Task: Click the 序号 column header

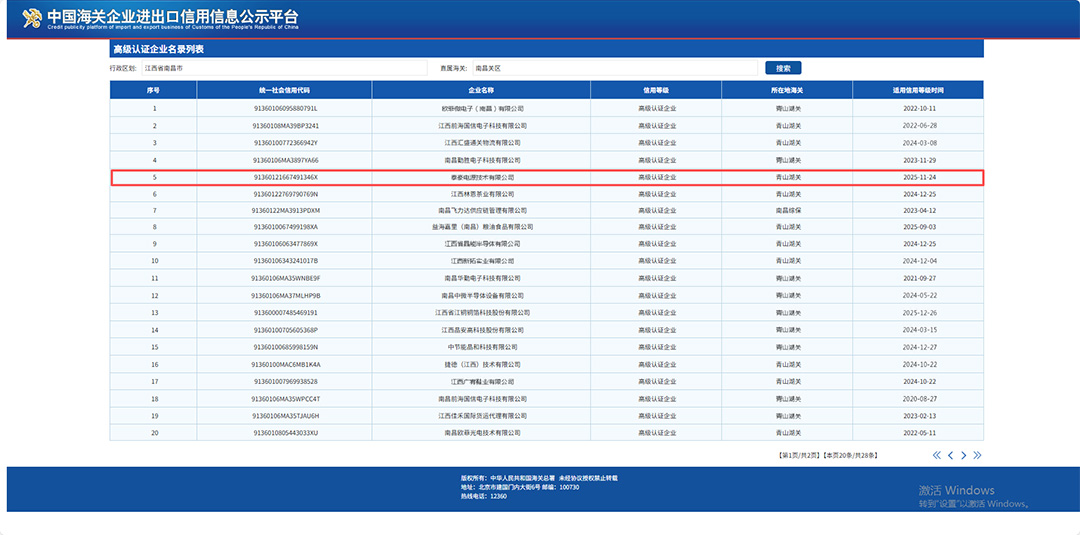Action: click(x=154, y=90)
